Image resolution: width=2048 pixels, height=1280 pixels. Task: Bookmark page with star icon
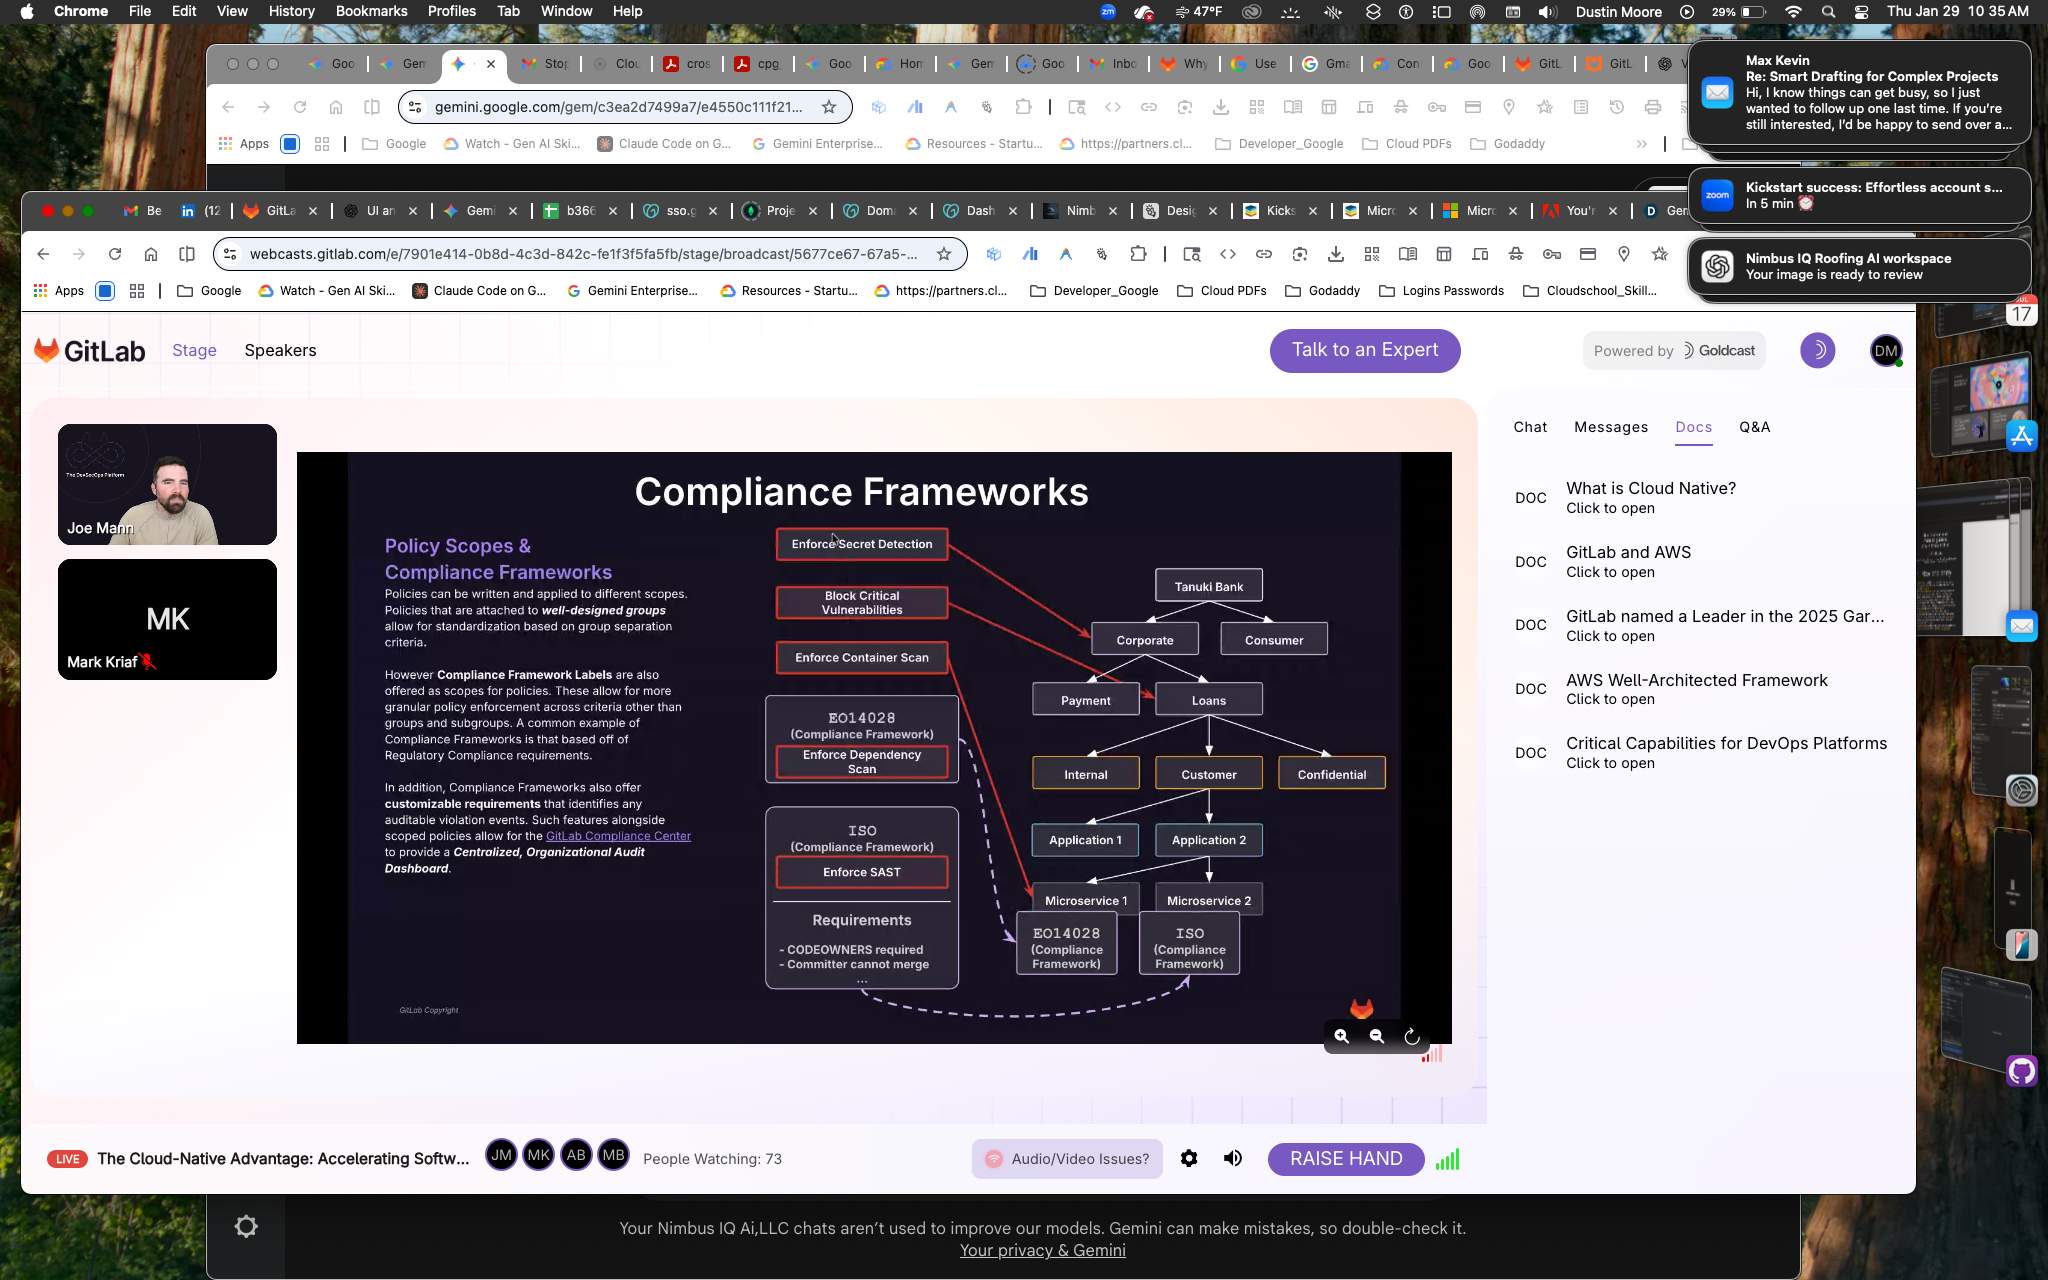click(x=943, y=254)
